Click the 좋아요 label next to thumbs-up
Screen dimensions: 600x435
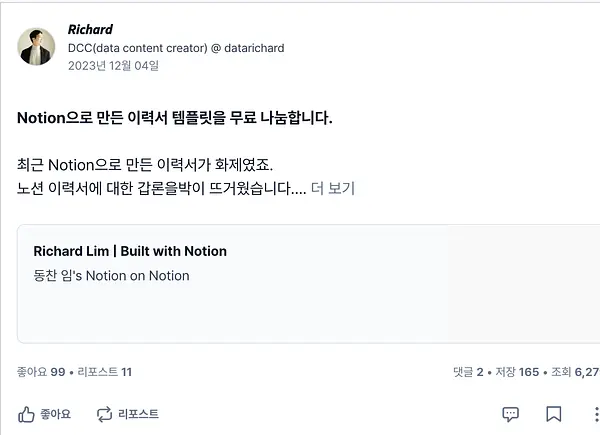click(x=55, y=414)
